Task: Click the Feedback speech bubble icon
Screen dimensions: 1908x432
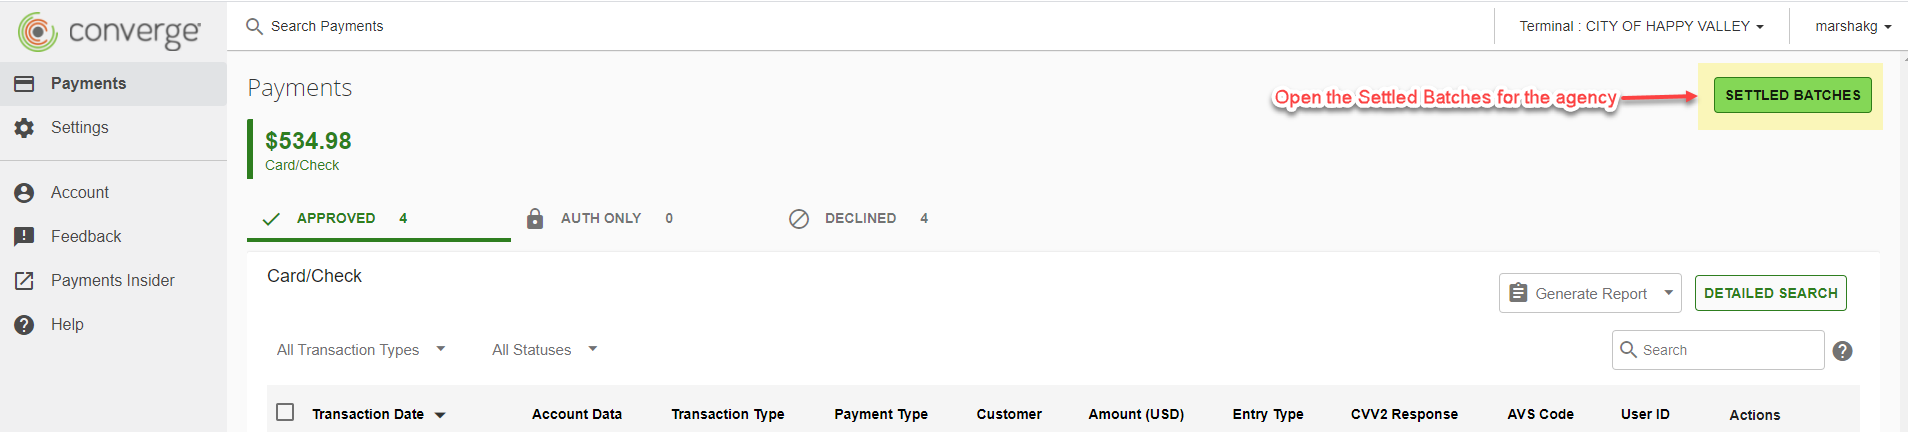Action: coord(24,237)
